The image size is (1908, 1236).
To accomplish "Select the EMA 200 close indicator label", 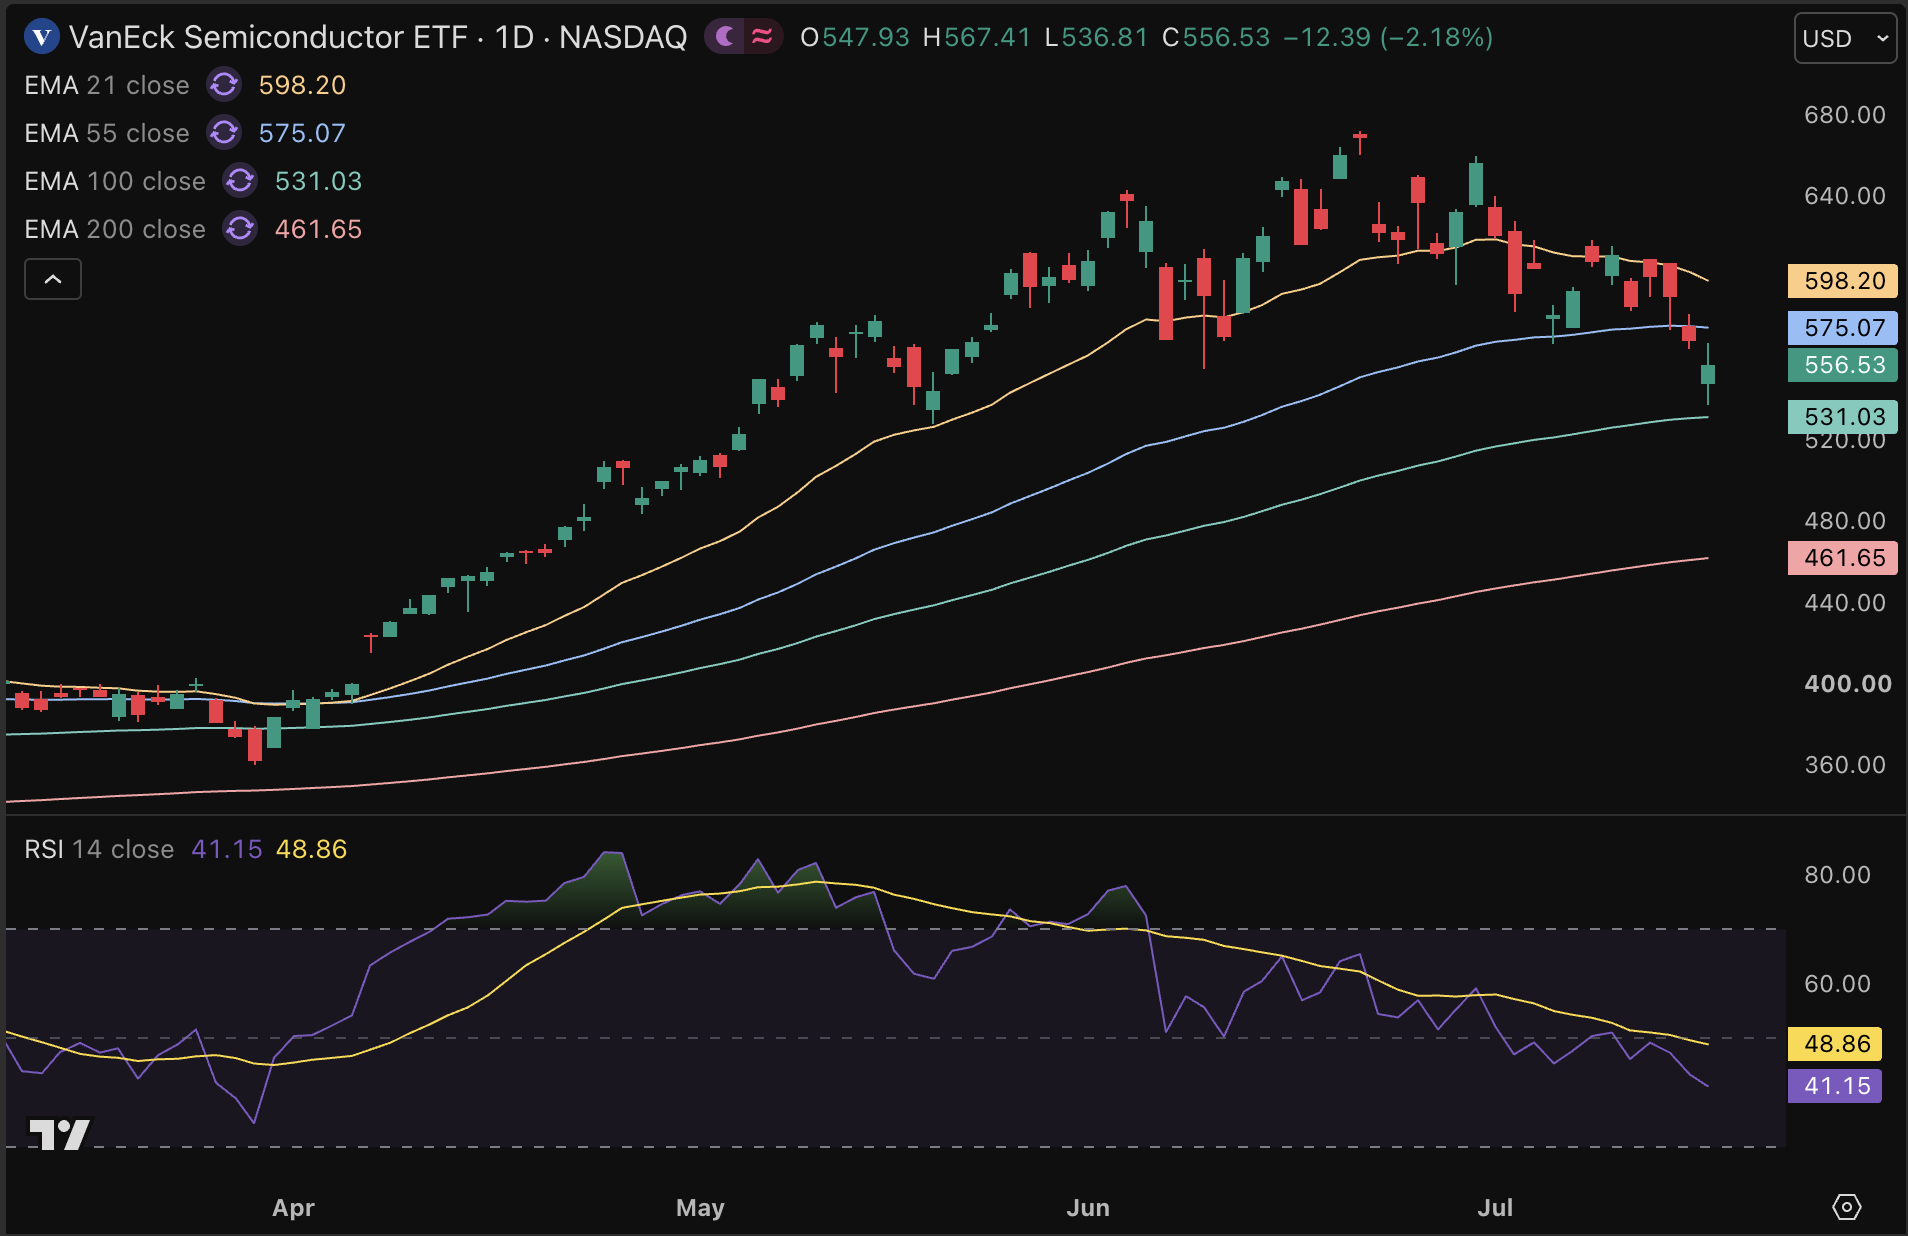I will click(115, 229).
